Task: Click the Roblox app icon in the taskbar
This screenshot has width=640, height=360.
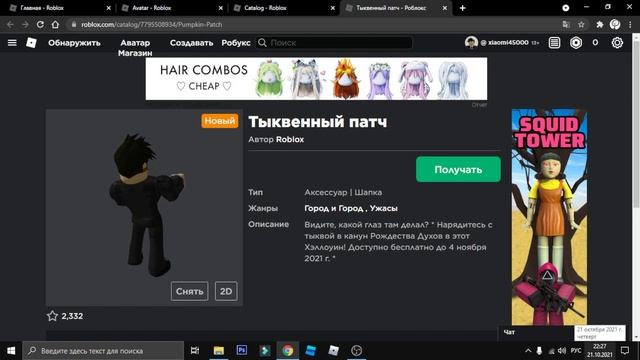Action: (333, 350)
